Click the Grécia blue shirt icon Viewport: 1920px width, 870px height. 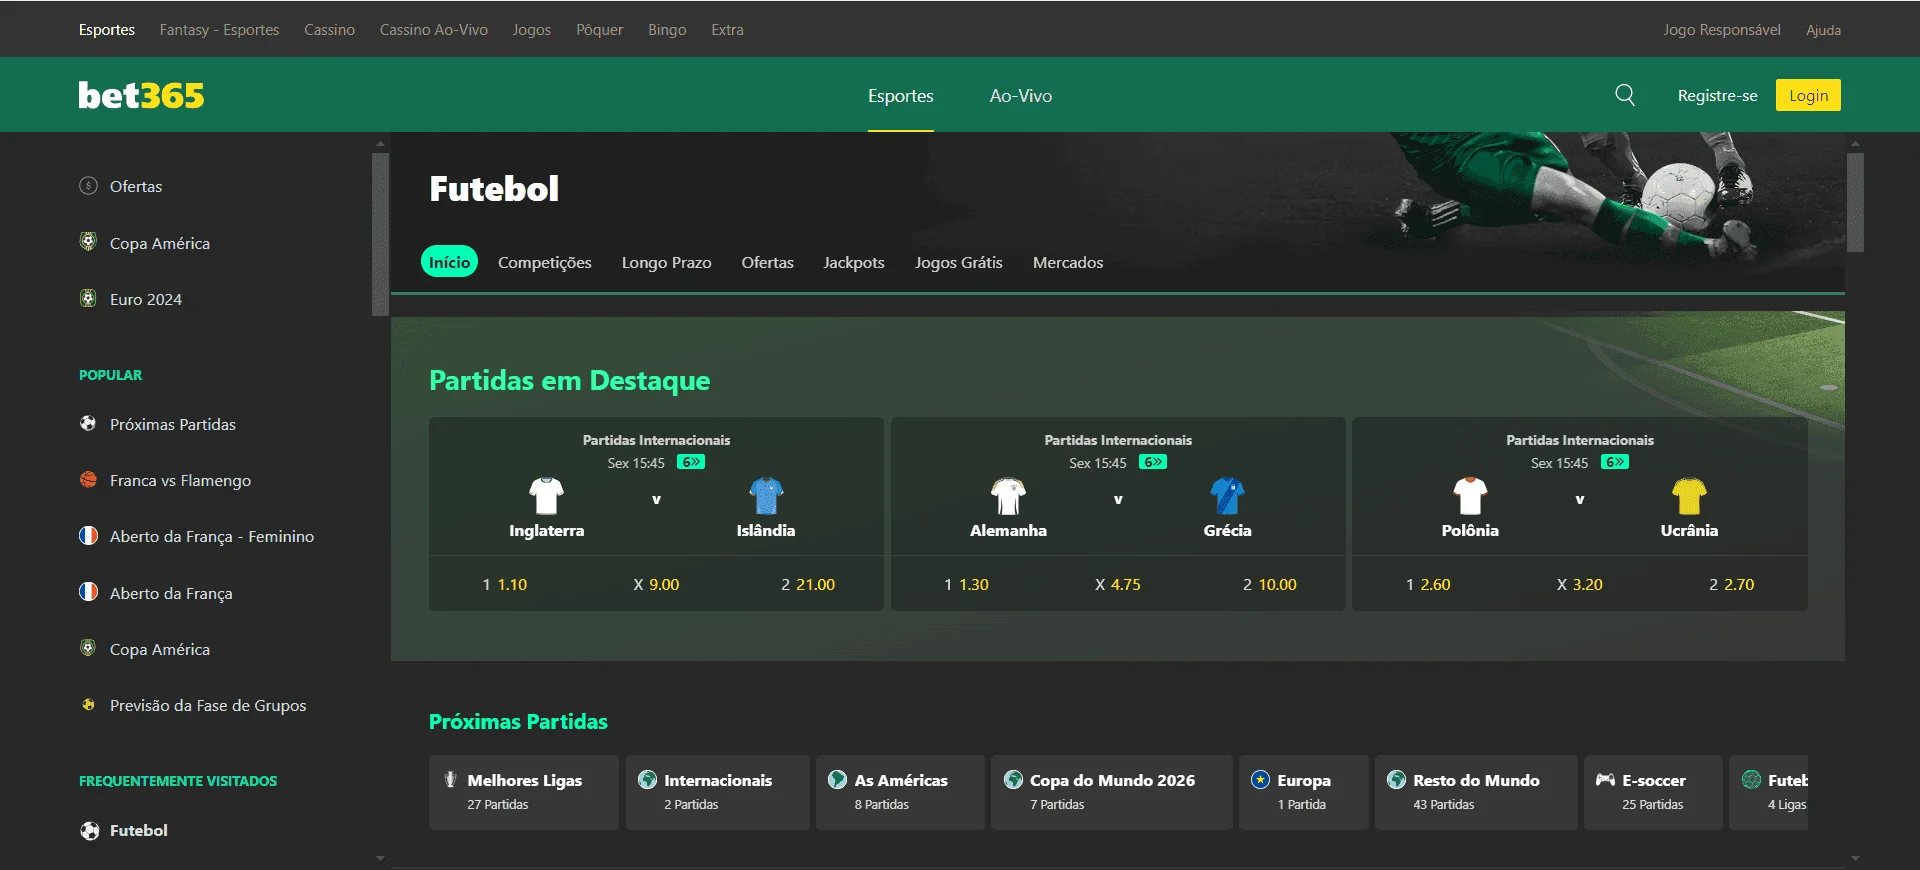coord(1227,495)
